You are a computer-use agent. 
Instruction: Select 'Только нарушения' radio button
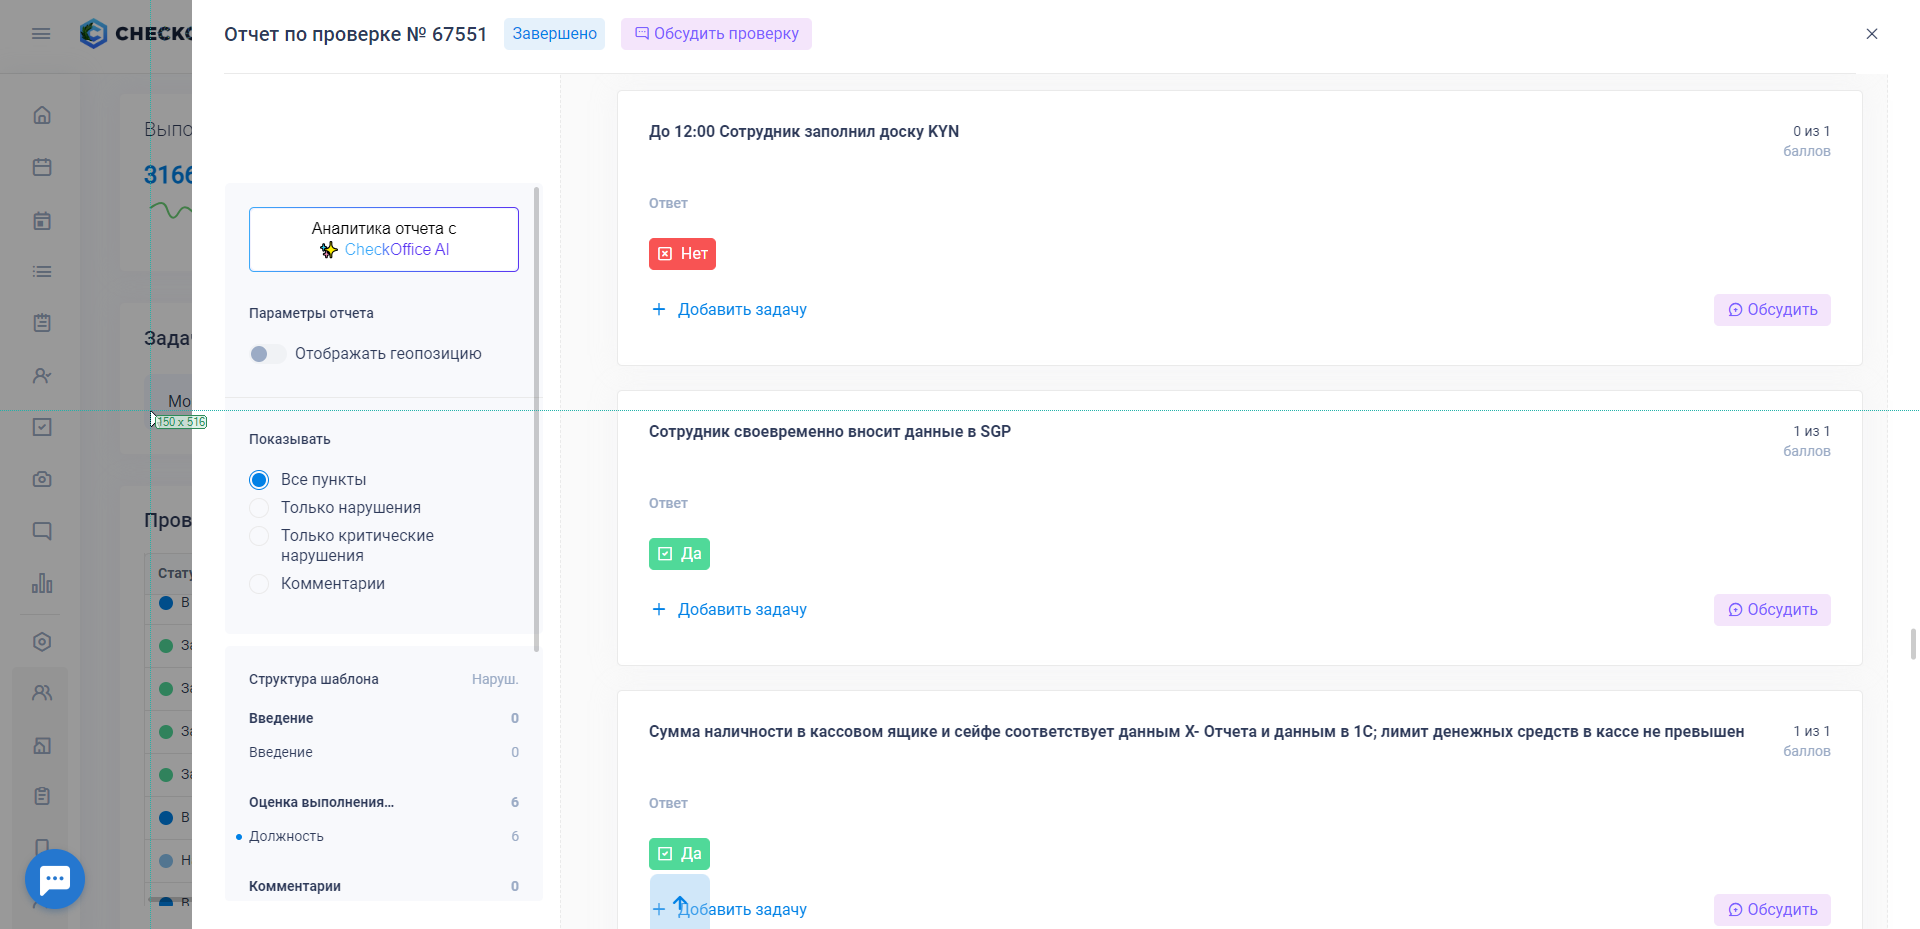click(259, 508)
